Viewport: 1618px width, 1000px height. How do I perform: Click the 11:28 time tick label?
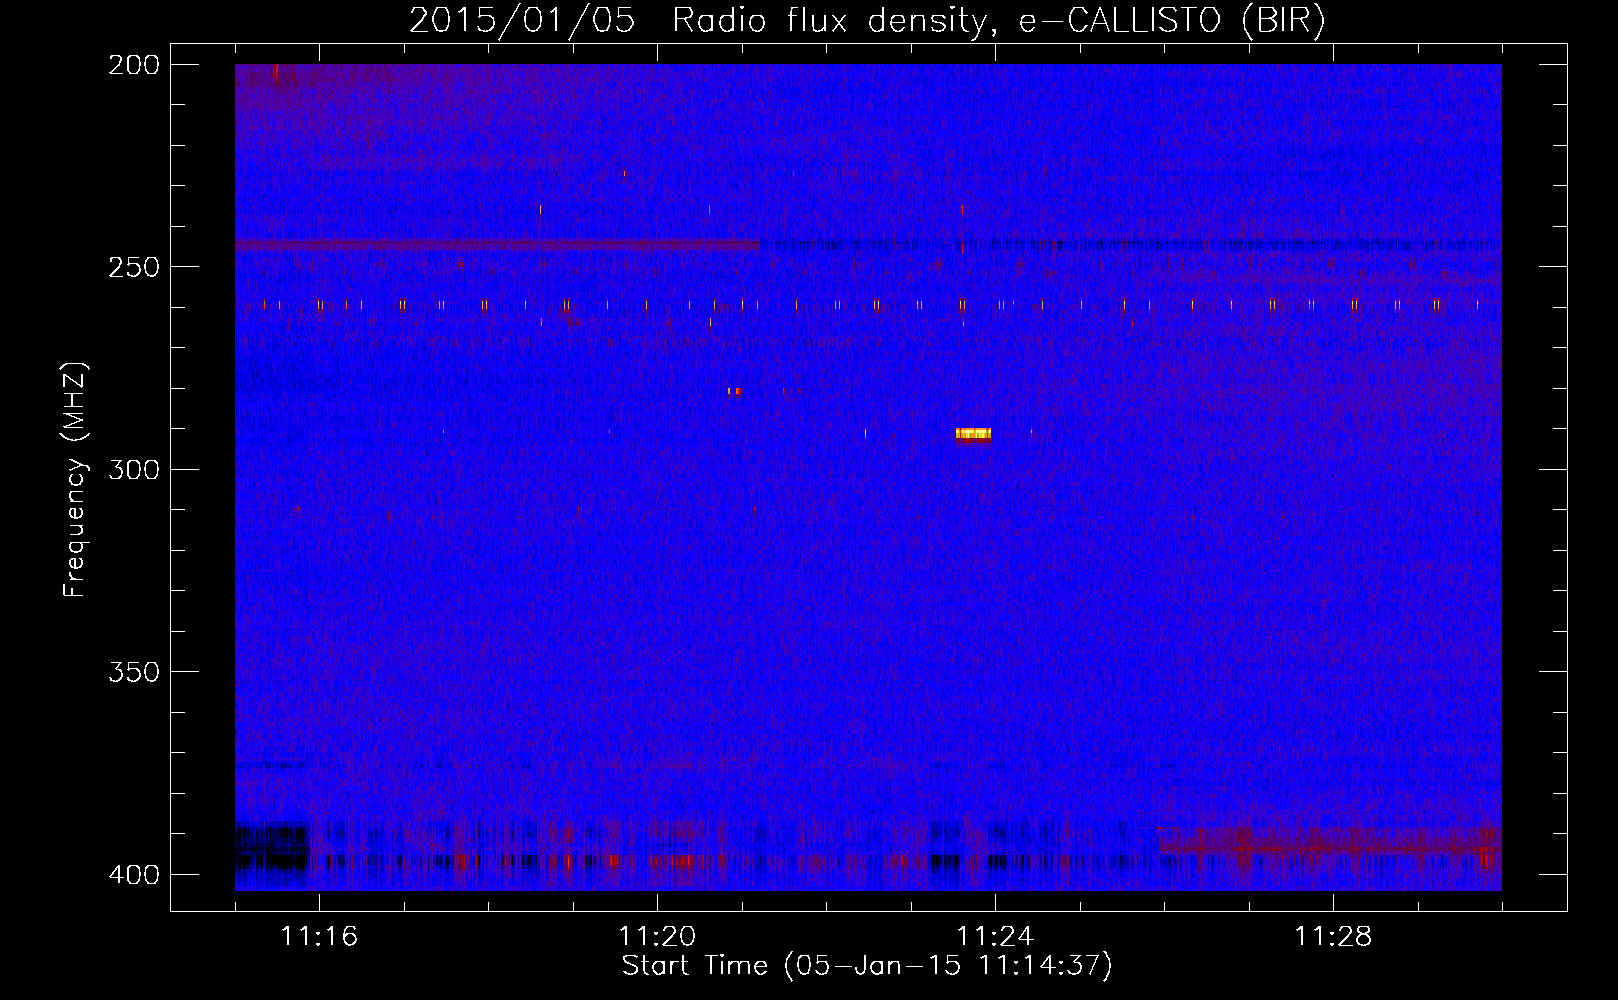coord(1333,937)
